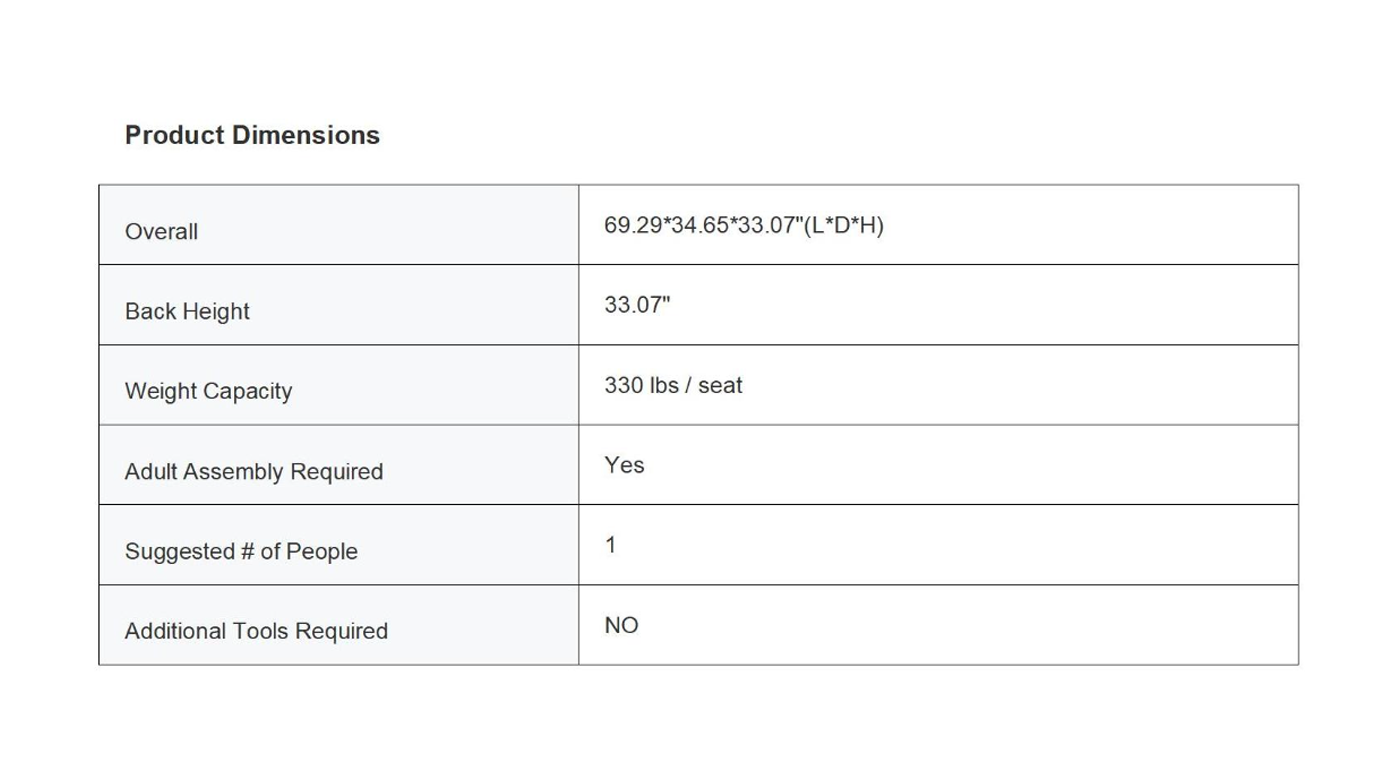The image size is (1392, 782).
Task: Select the Overall row label
Action: pyautogui.click(x=161, y=231)
